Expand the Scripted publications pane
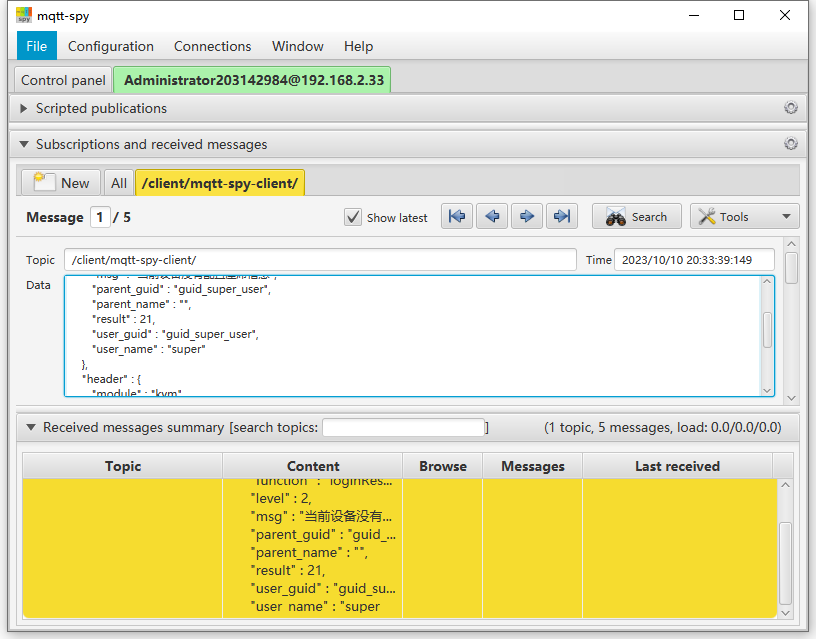816x639 pixels. pyautogui.click(x=23, y=108)
